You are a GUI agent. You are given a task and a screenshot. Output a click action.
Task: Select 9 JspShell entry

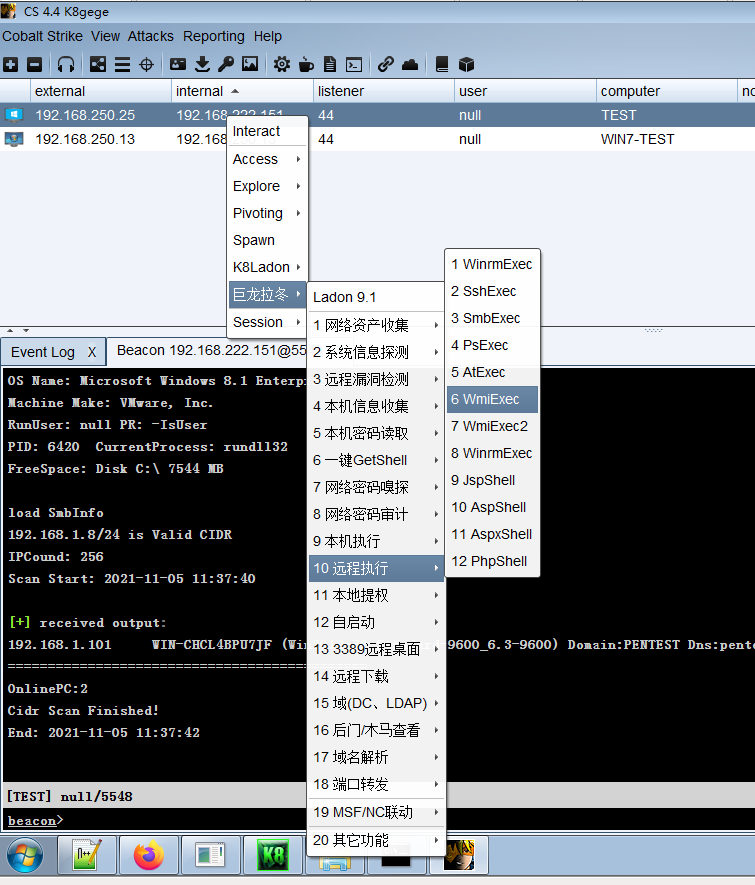coord(492,480)
